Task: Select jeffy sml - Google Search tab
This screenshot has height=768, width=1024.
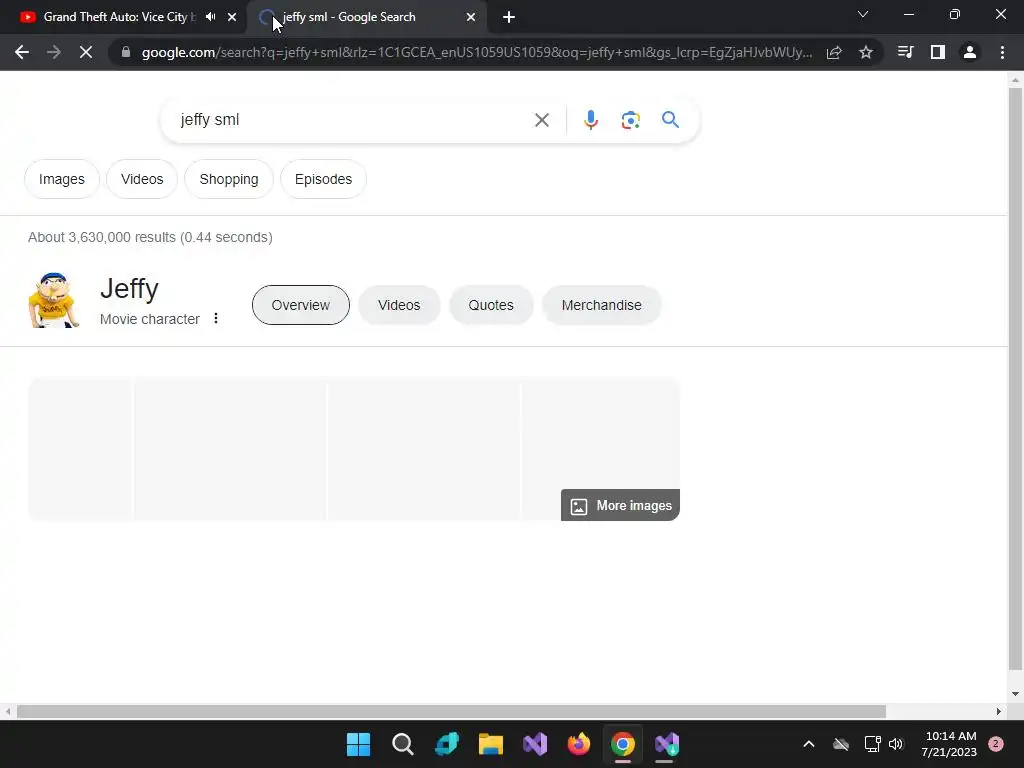Action: [366, 17]
